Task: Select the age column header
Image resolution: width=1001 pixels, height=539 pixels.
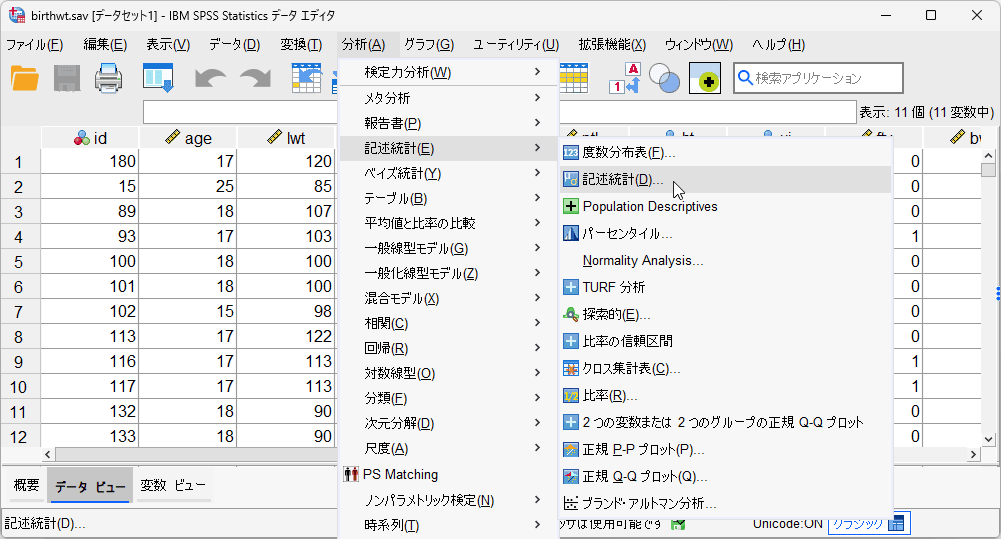Action: (188, 138)
